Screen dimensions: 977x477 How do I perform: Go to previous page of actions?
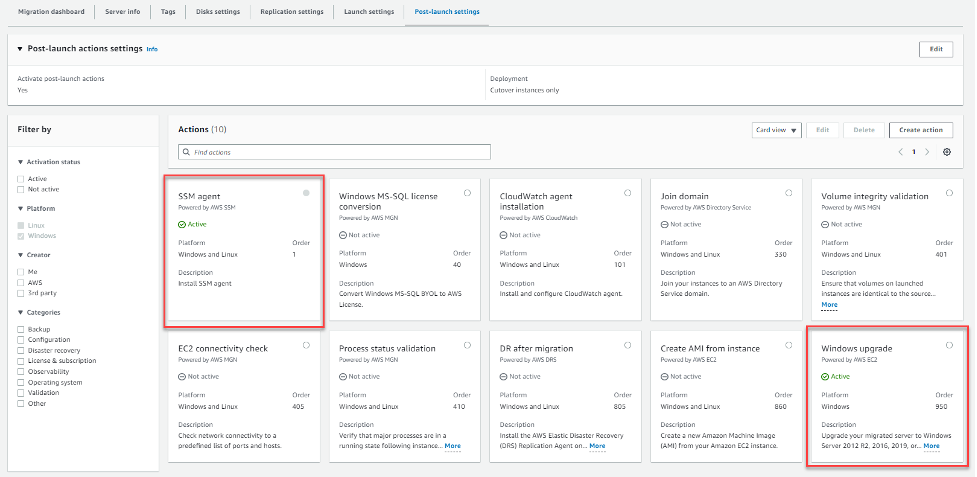click(x=900, y=152)
